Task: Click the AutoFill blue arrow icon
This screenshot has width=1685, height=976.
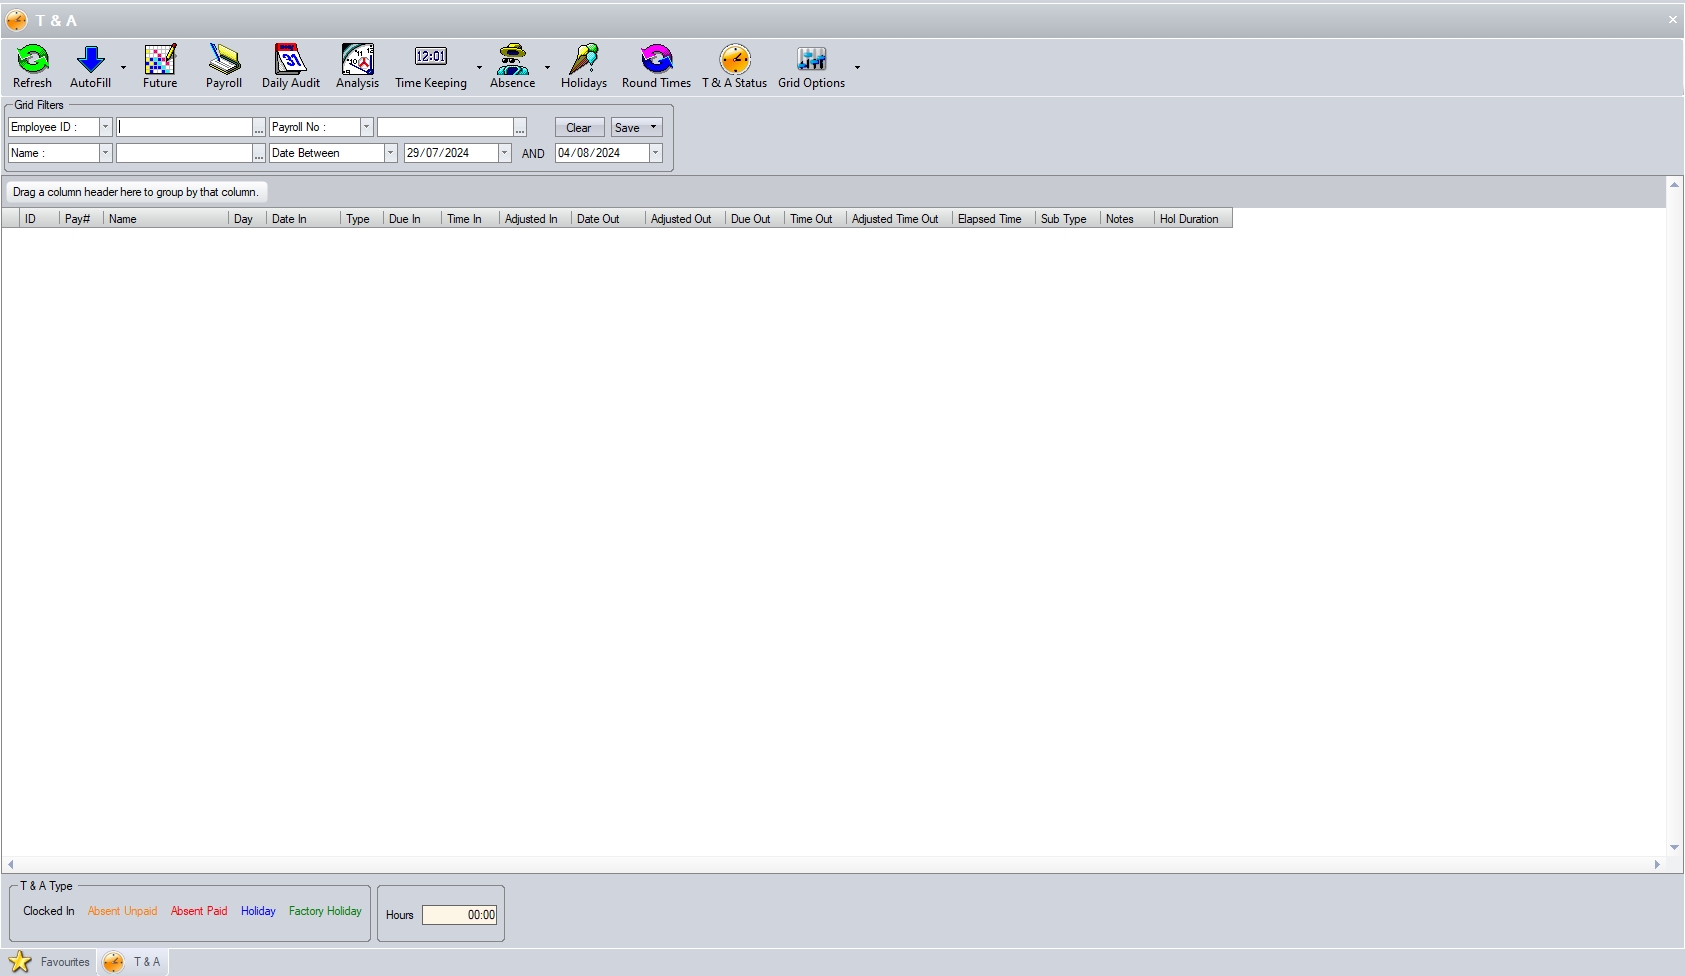Action: coord(90,61)
